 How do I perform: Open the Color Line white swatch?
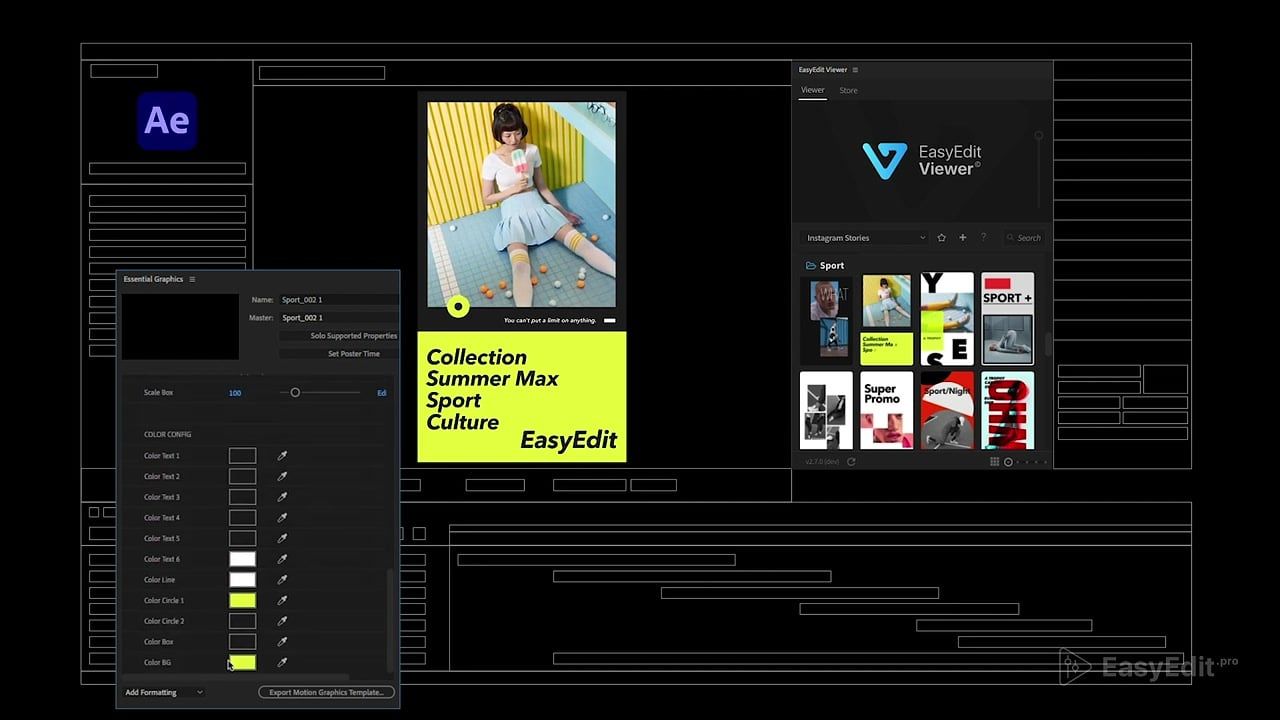tap(242, 580)
